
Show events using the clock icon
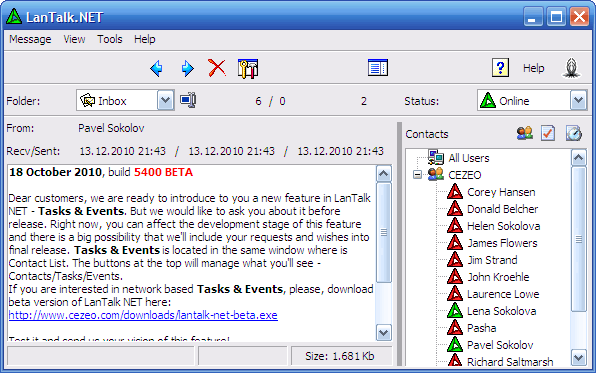(573, 133)
